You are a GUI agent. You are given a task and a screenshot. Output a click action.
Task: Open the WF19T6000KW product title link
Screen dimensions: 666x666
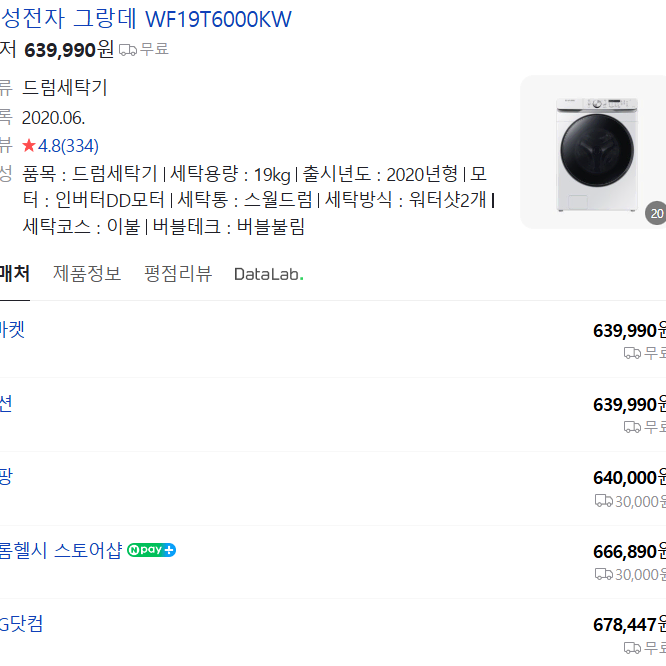[146, 19]
